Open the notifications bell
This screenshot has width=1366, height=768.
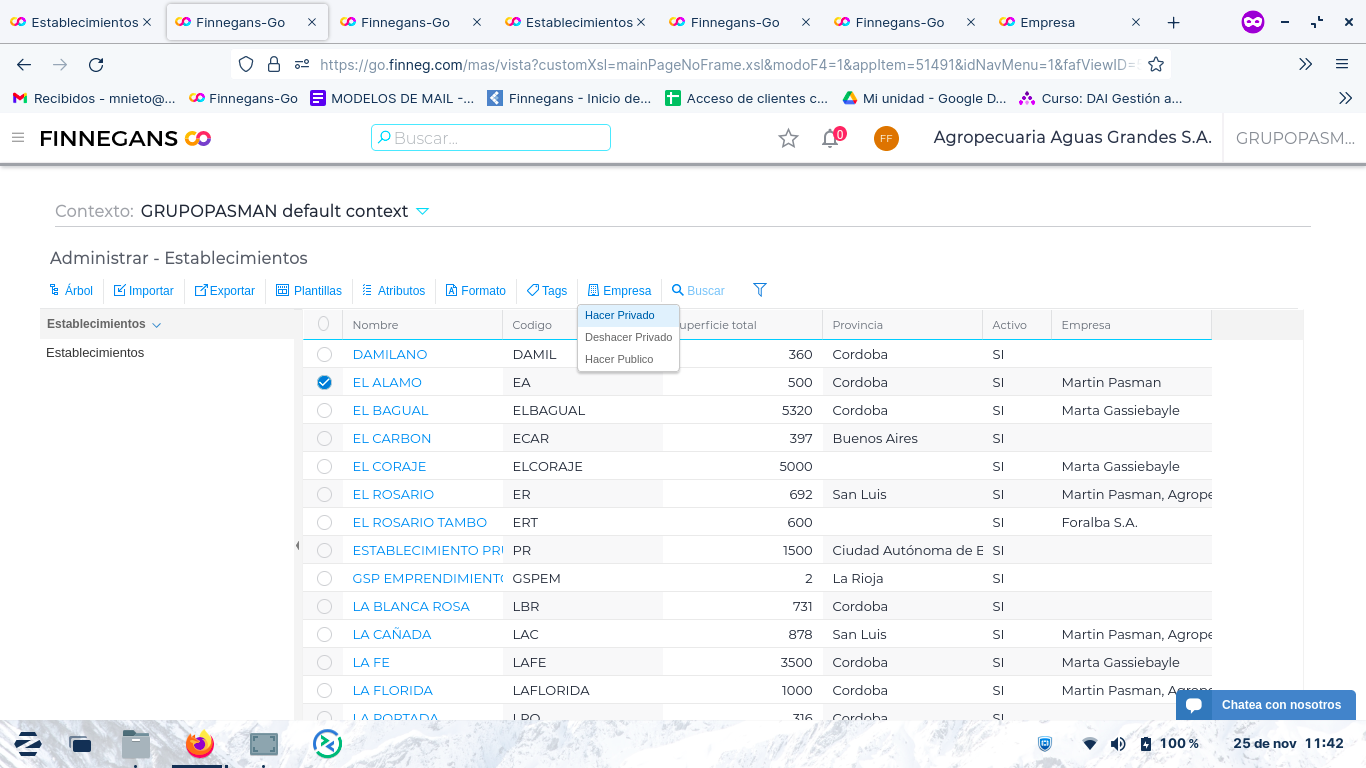(830, 139)
